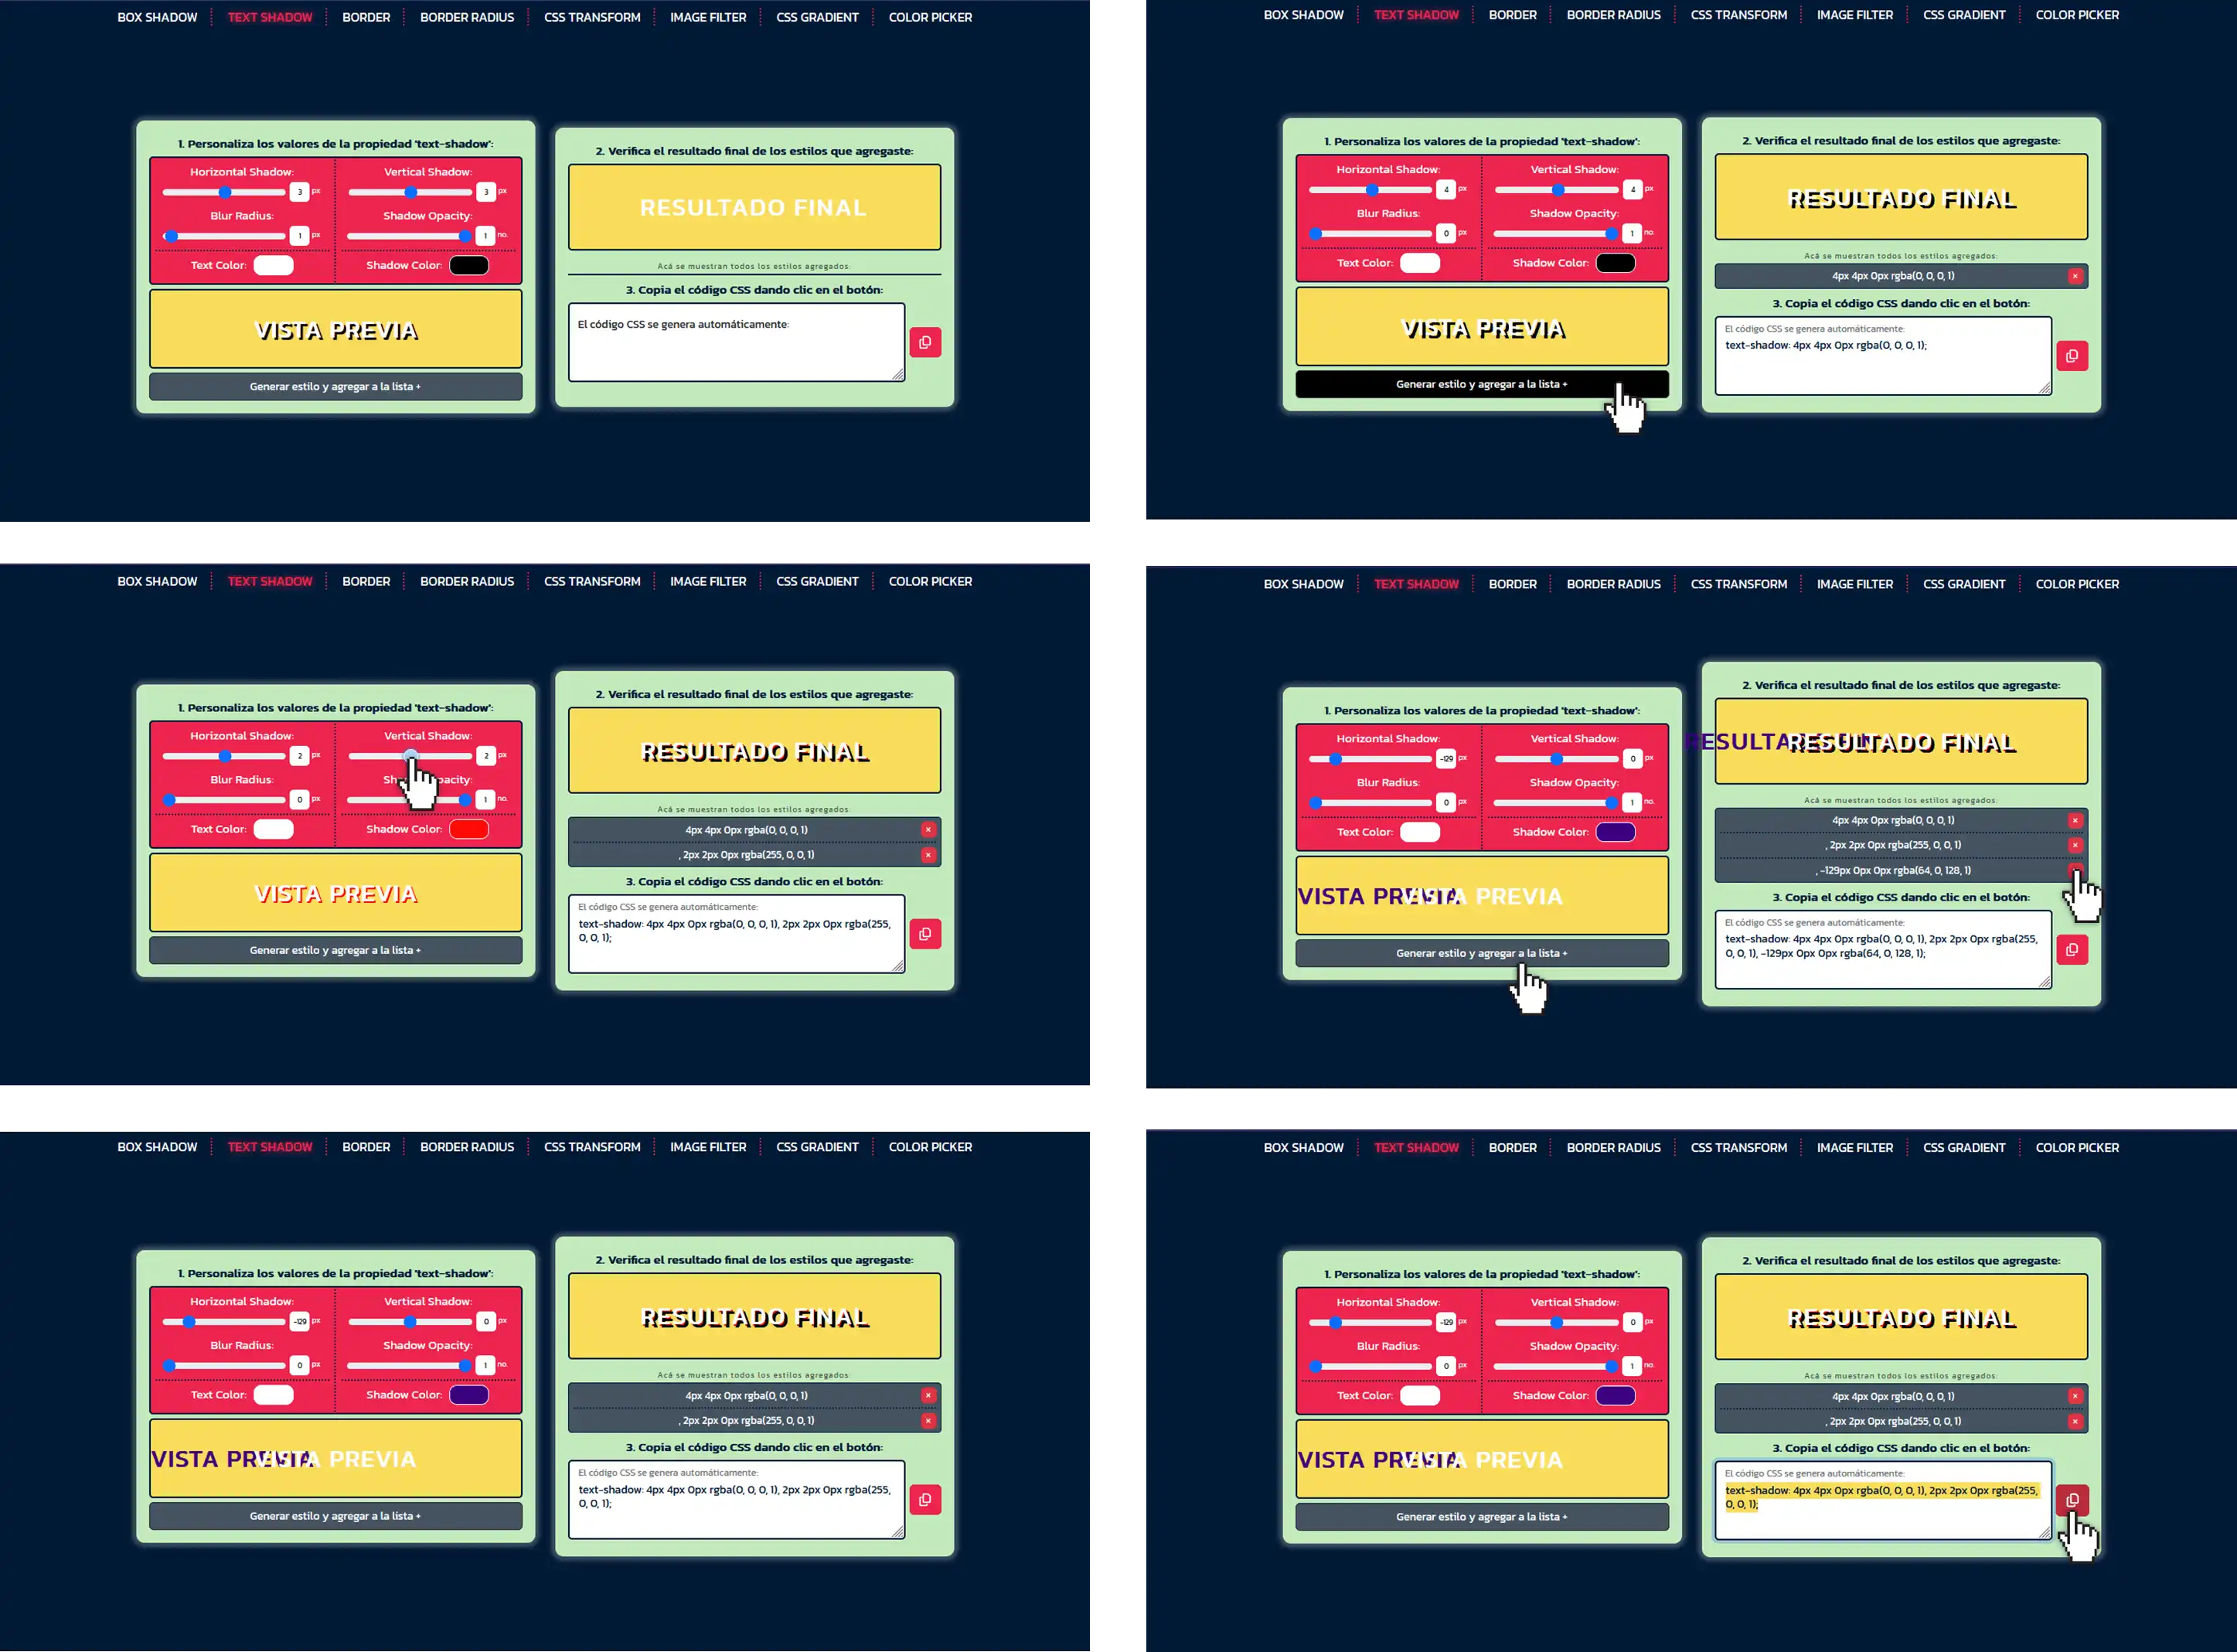The width and height of the screenshot is (2237, 1652).
Task: Select the BOX SHADOW tab
Action: tap(162, 15)
